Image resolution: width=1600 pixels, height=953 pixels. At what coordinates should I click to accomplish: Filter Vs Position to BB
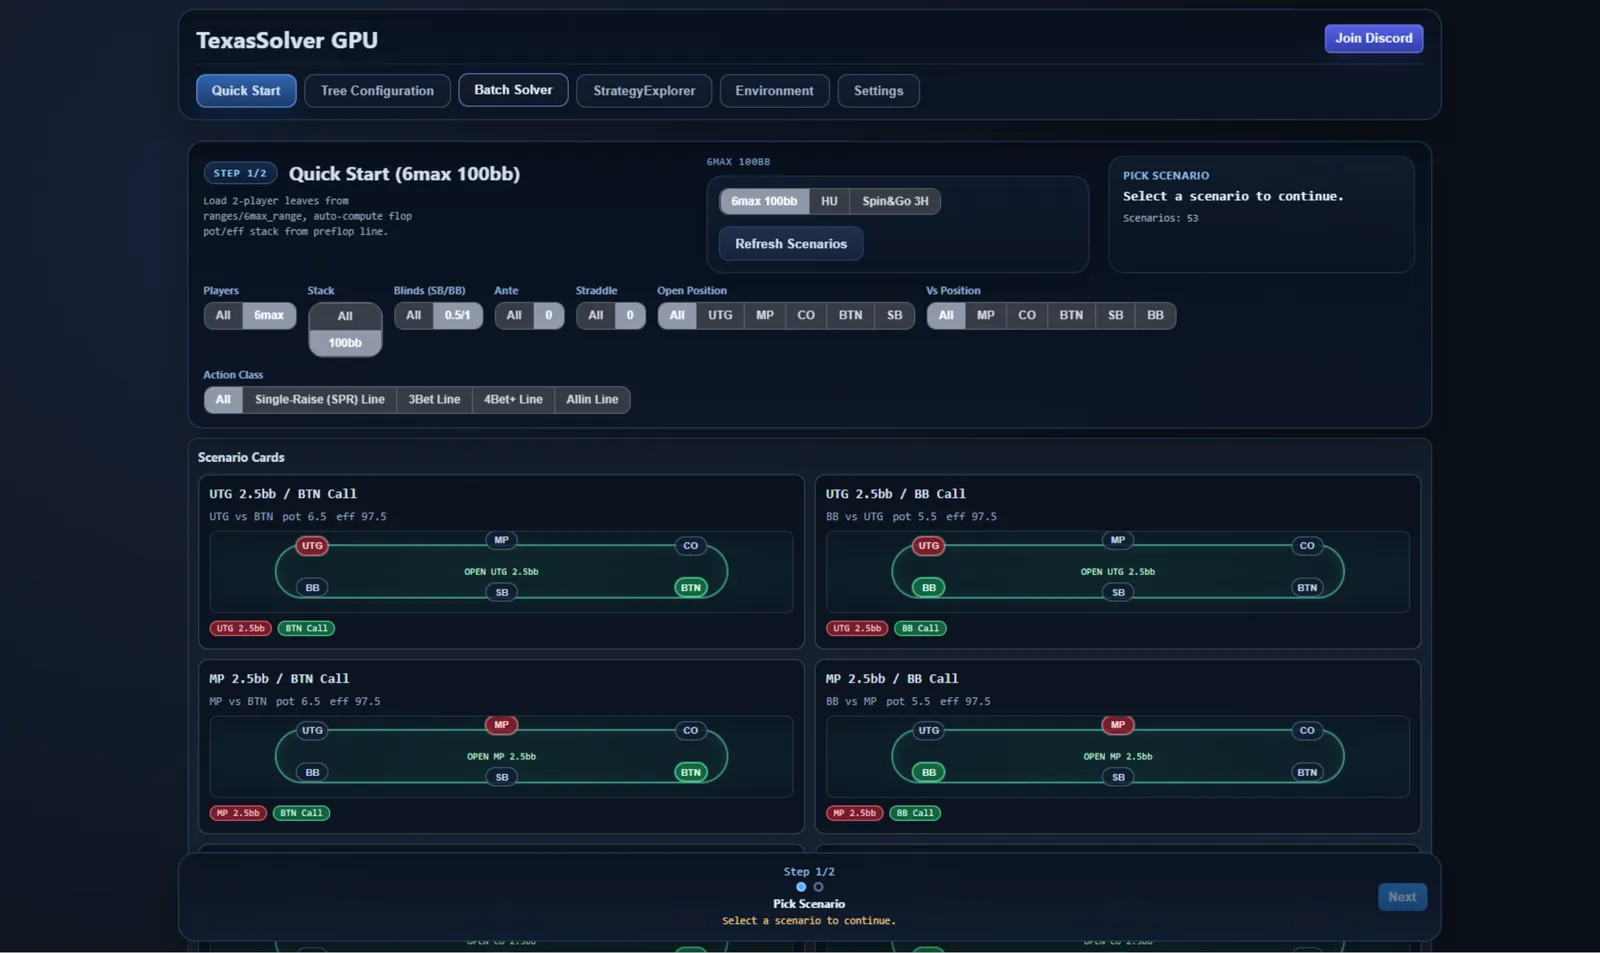click(1155, 315)
